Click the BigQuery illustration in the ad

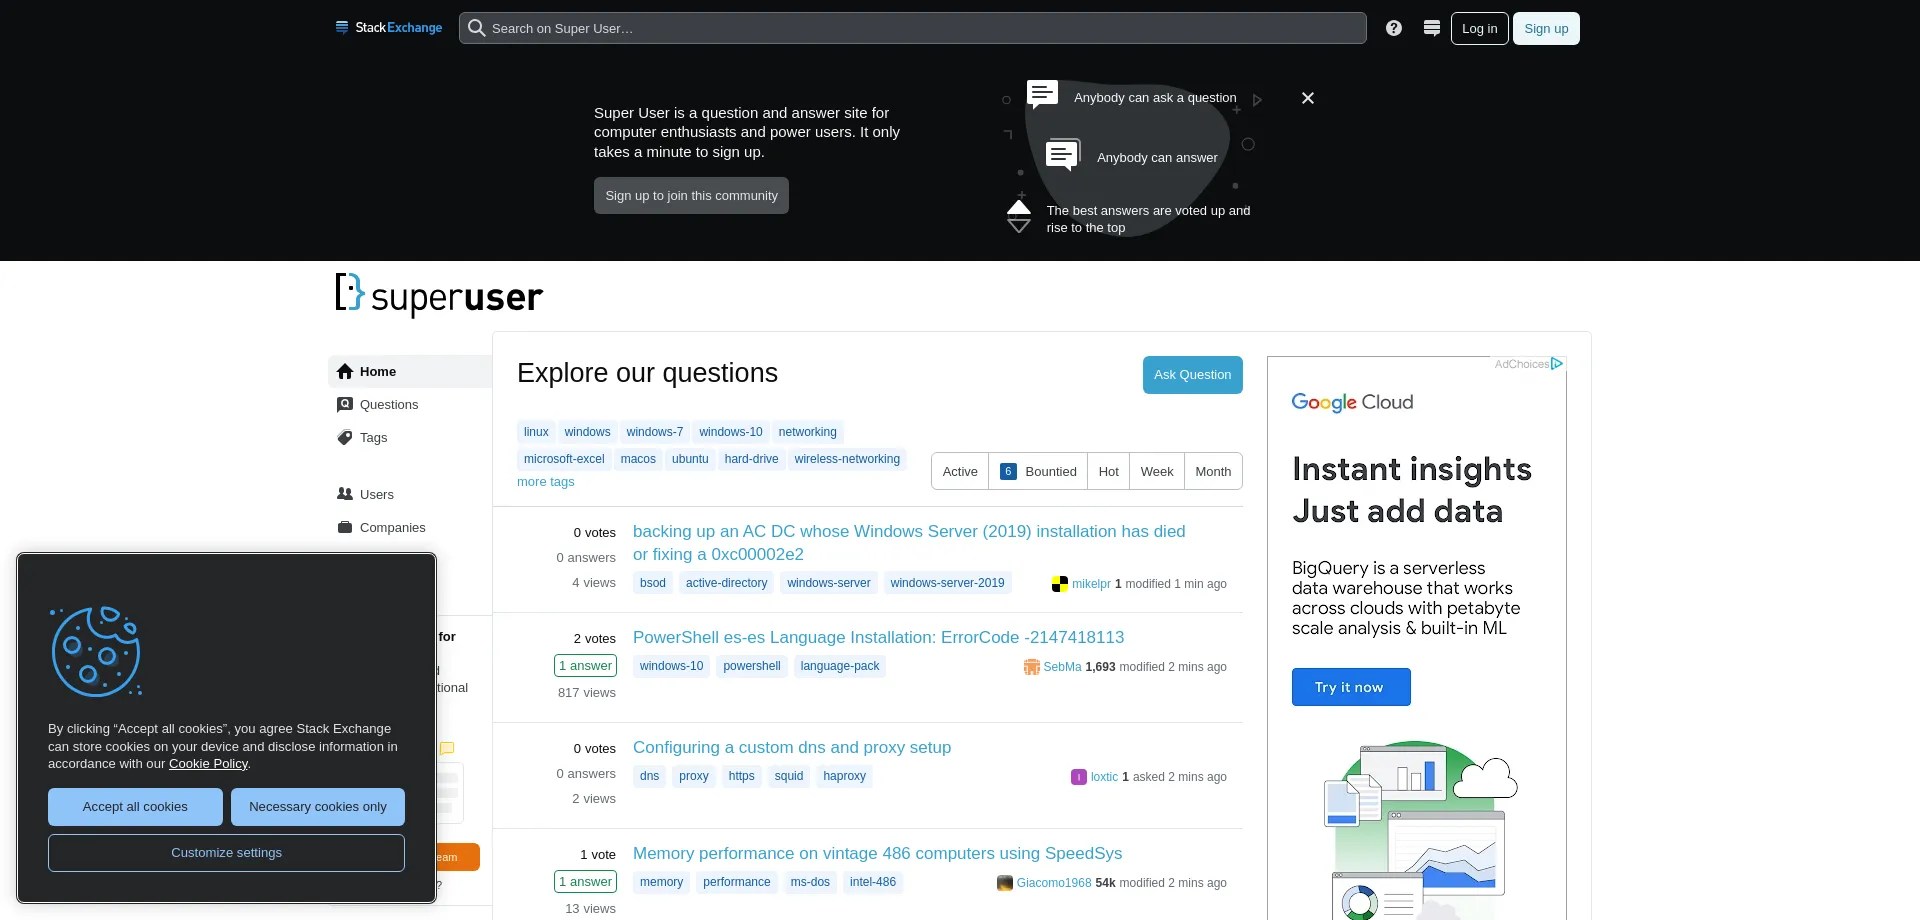(x=1420, y=830)
